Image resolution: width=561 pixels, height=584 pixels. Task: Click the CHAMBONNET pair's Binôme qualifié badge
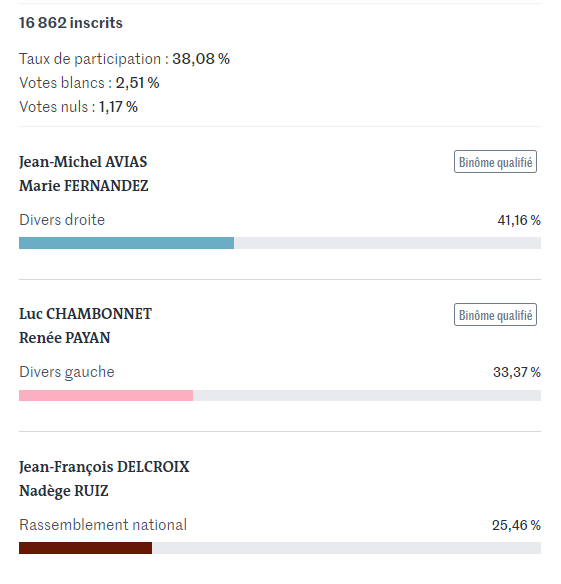coord(495,315)
